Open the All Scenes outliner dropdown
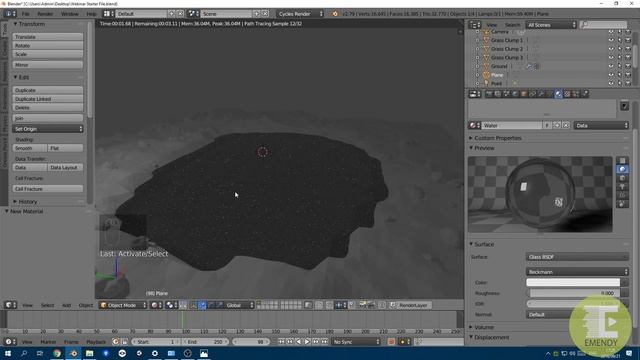The height and width of the screenshot is (360, 640). click(x=551, y=25)
